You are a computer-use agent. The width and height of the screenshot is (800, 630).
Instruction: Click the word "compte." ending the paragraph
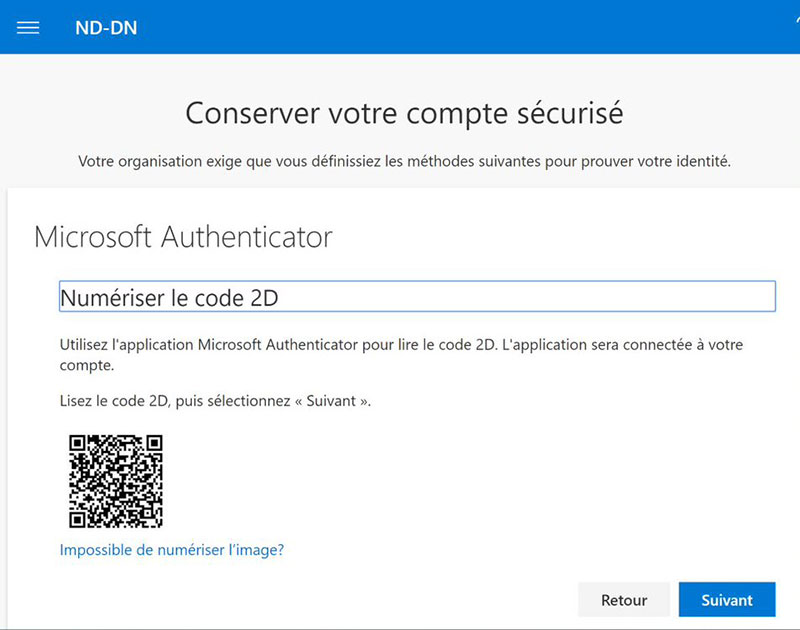tap(87, 367)
